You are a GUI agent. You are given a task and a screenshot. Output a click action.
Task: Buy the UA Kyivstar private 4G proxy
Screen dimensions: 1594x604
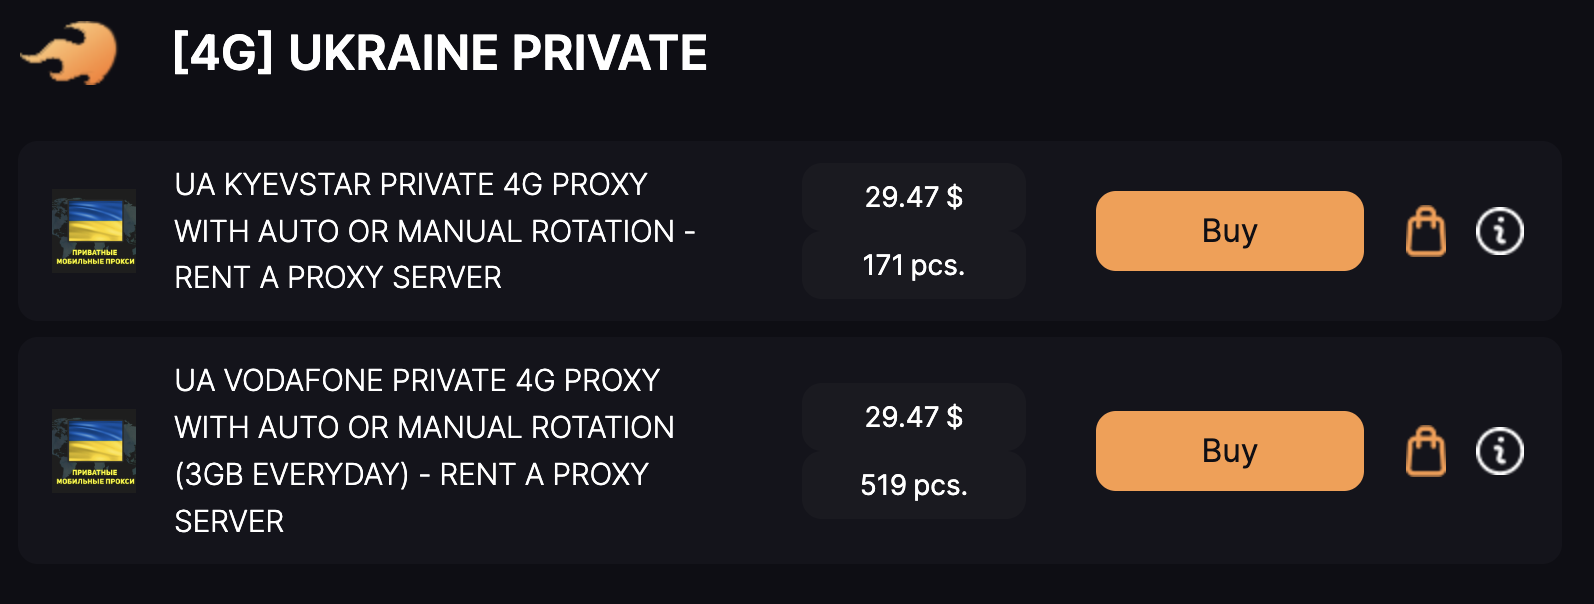click(x=1229, y=231)
